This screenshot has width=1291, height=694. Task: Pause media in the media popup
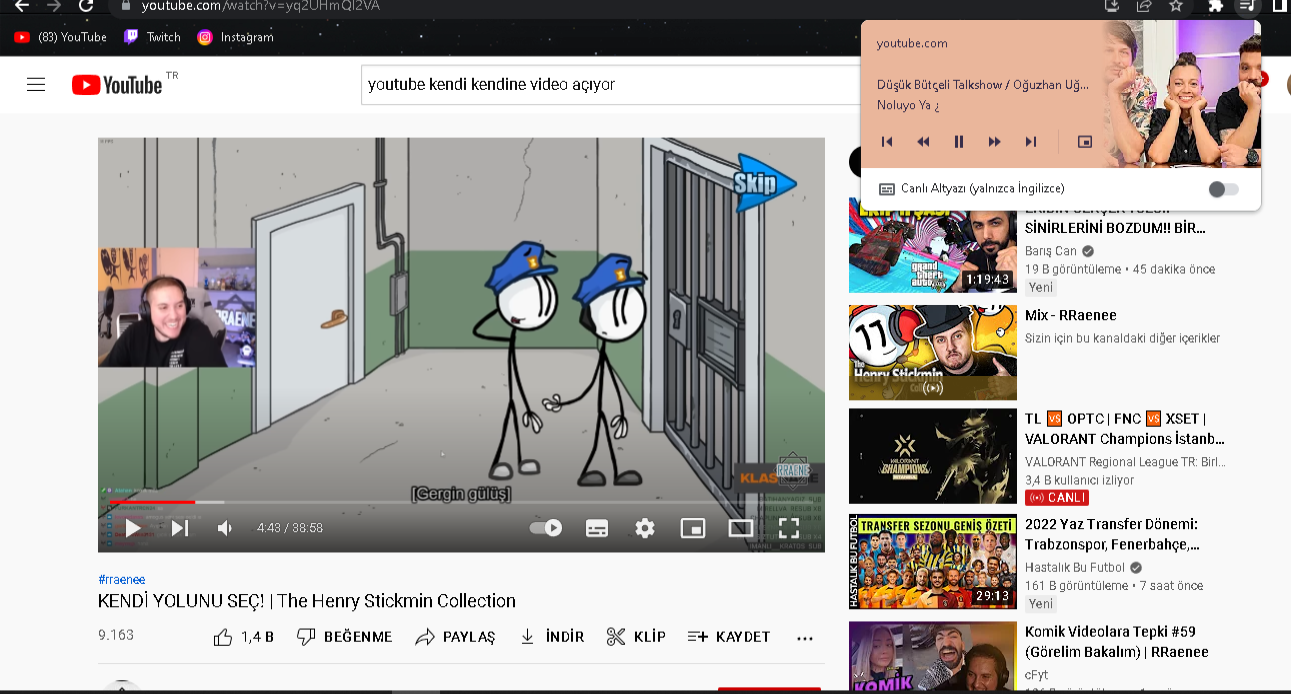pos(959,142)
